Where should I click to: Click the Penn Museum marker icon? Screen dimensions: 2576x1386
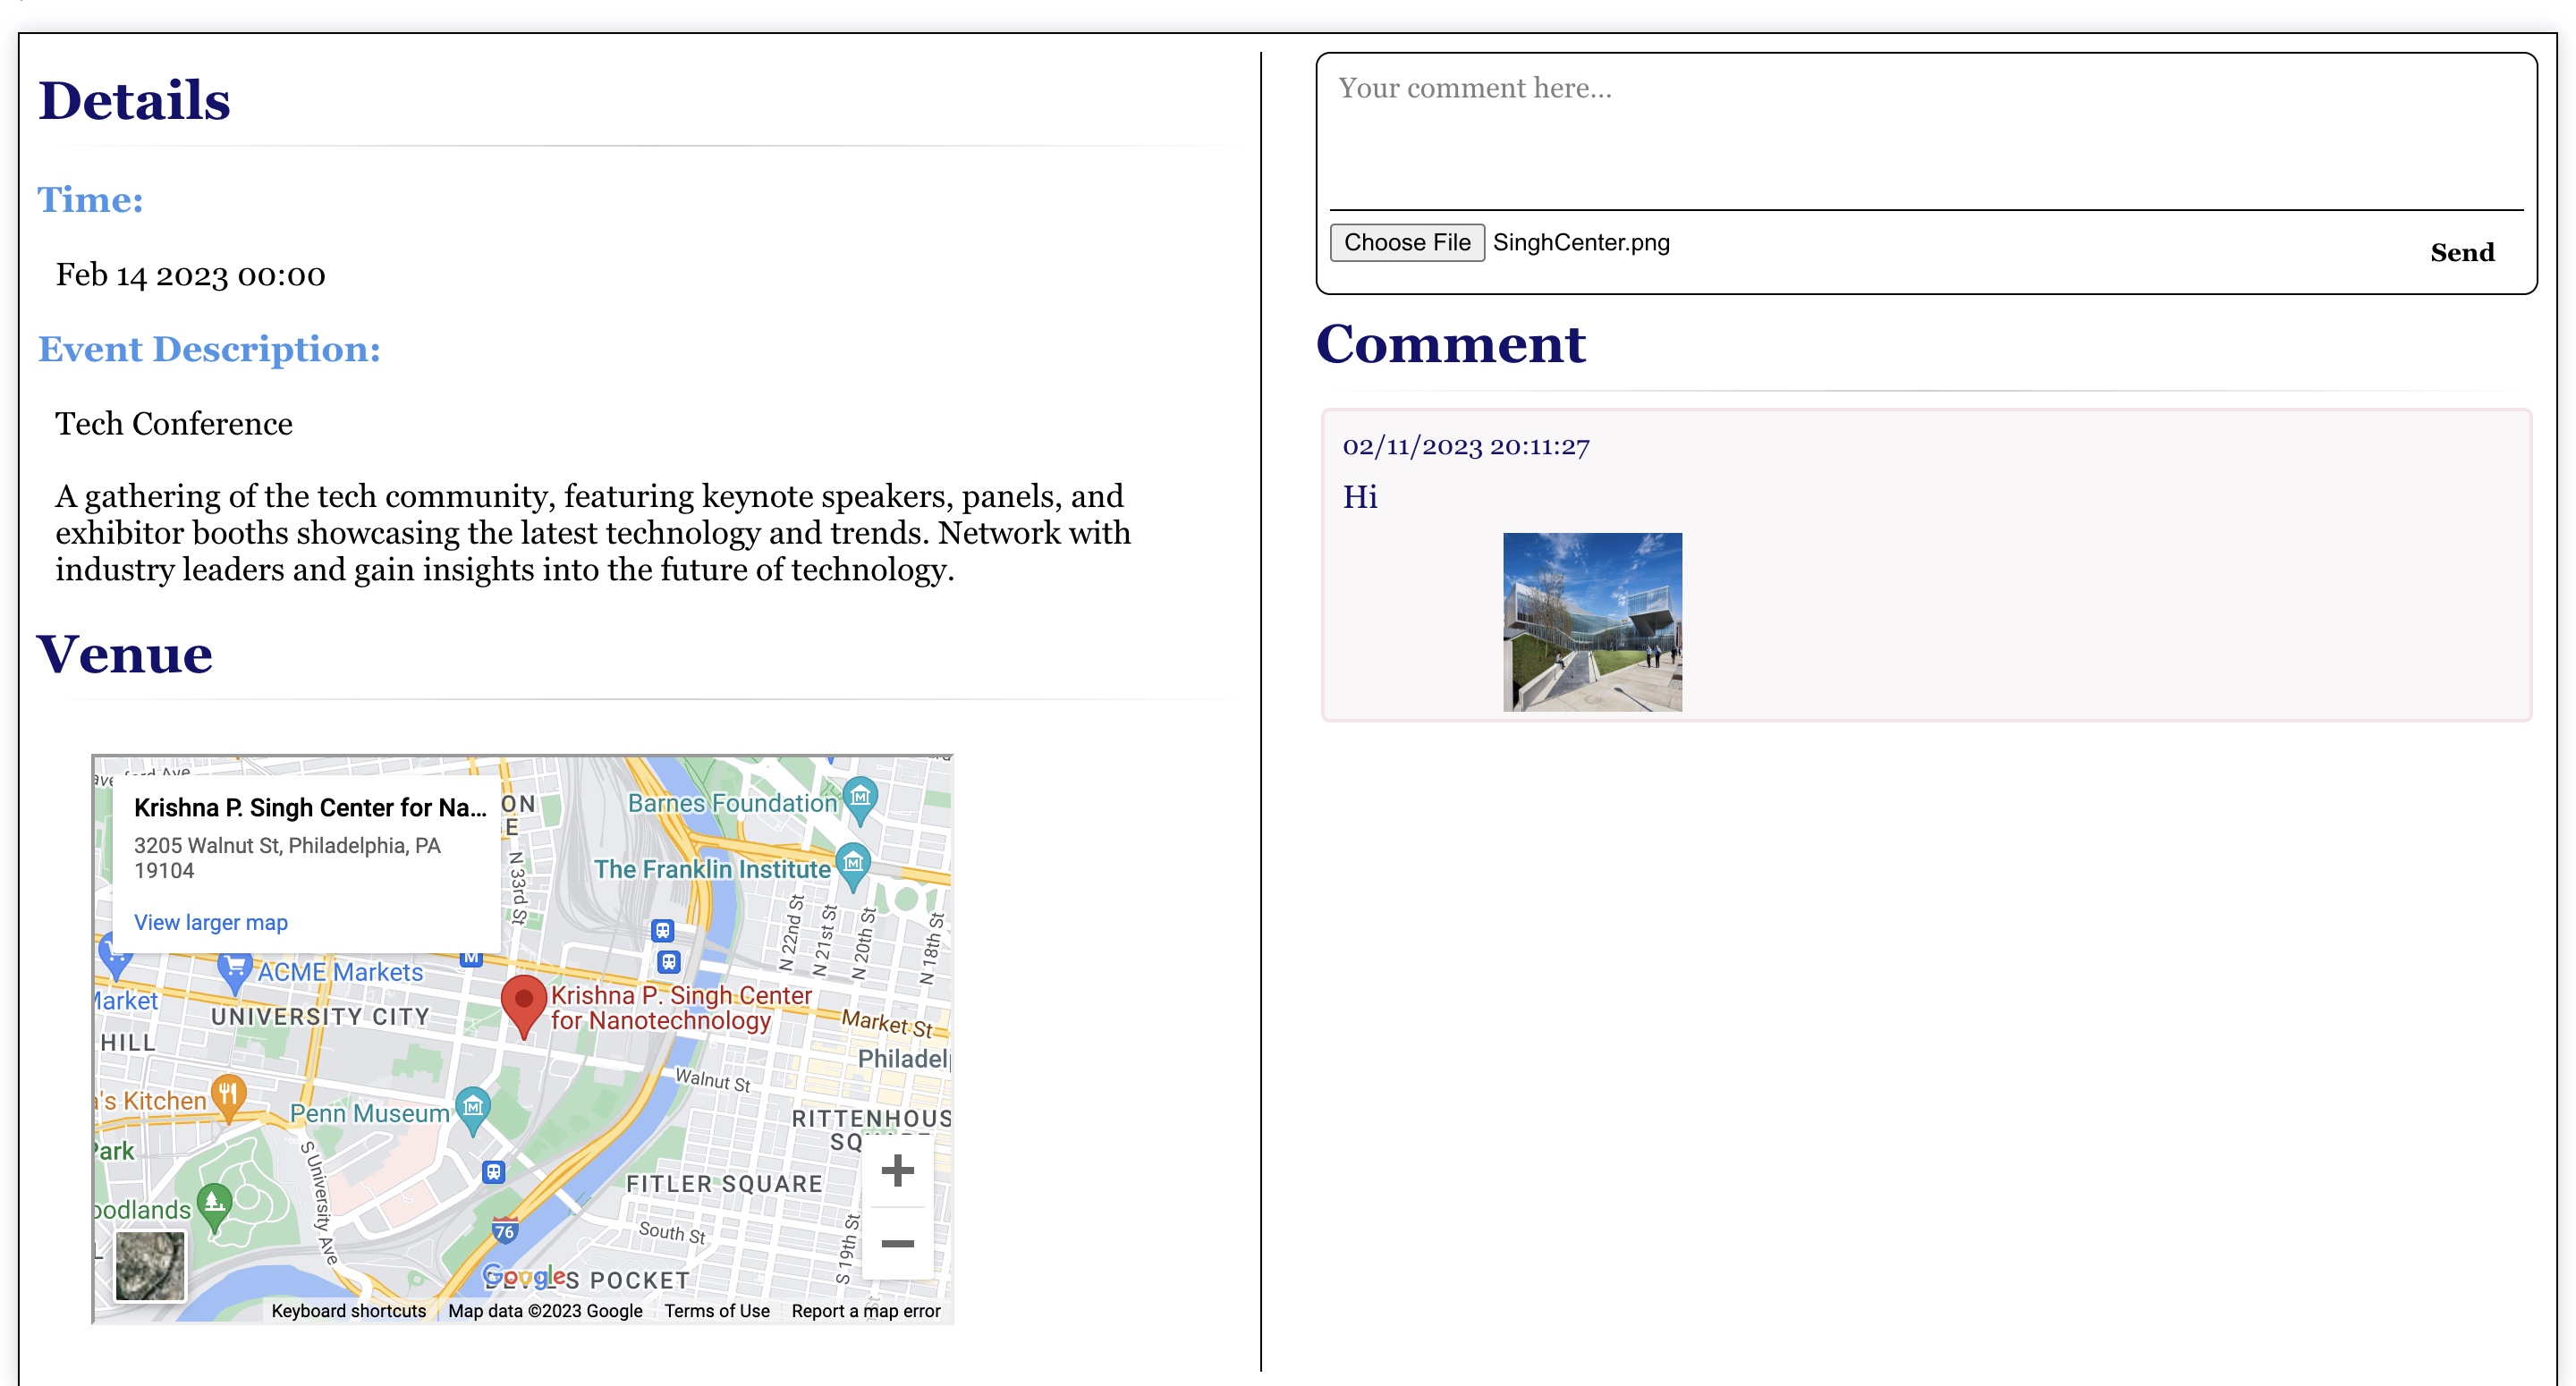pyautogui.click(x=473, y=1108)
